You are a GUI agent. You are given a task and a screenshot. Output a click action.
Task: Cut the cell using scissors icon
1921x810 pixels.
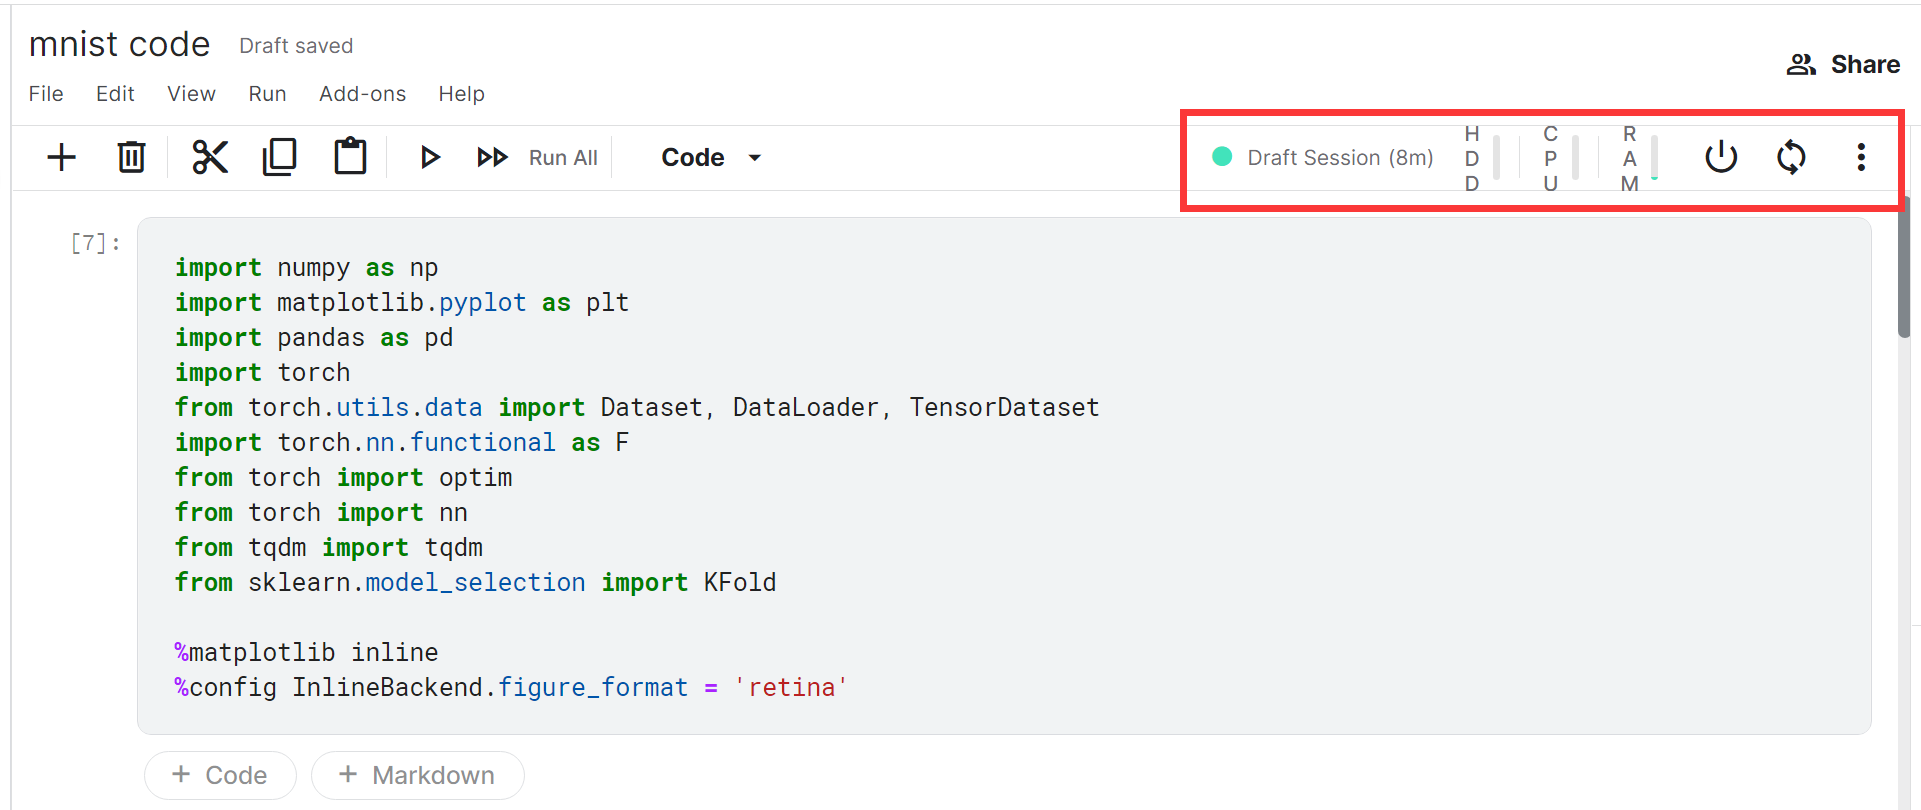[210, 157]
